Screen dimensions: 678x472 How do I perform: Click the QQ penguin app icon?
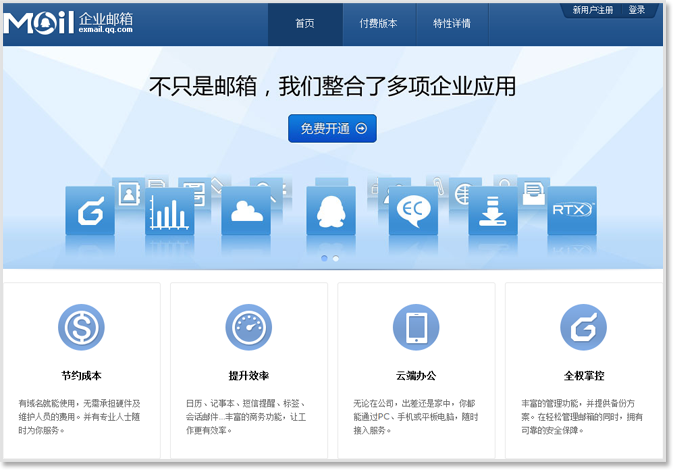point(331,211)
